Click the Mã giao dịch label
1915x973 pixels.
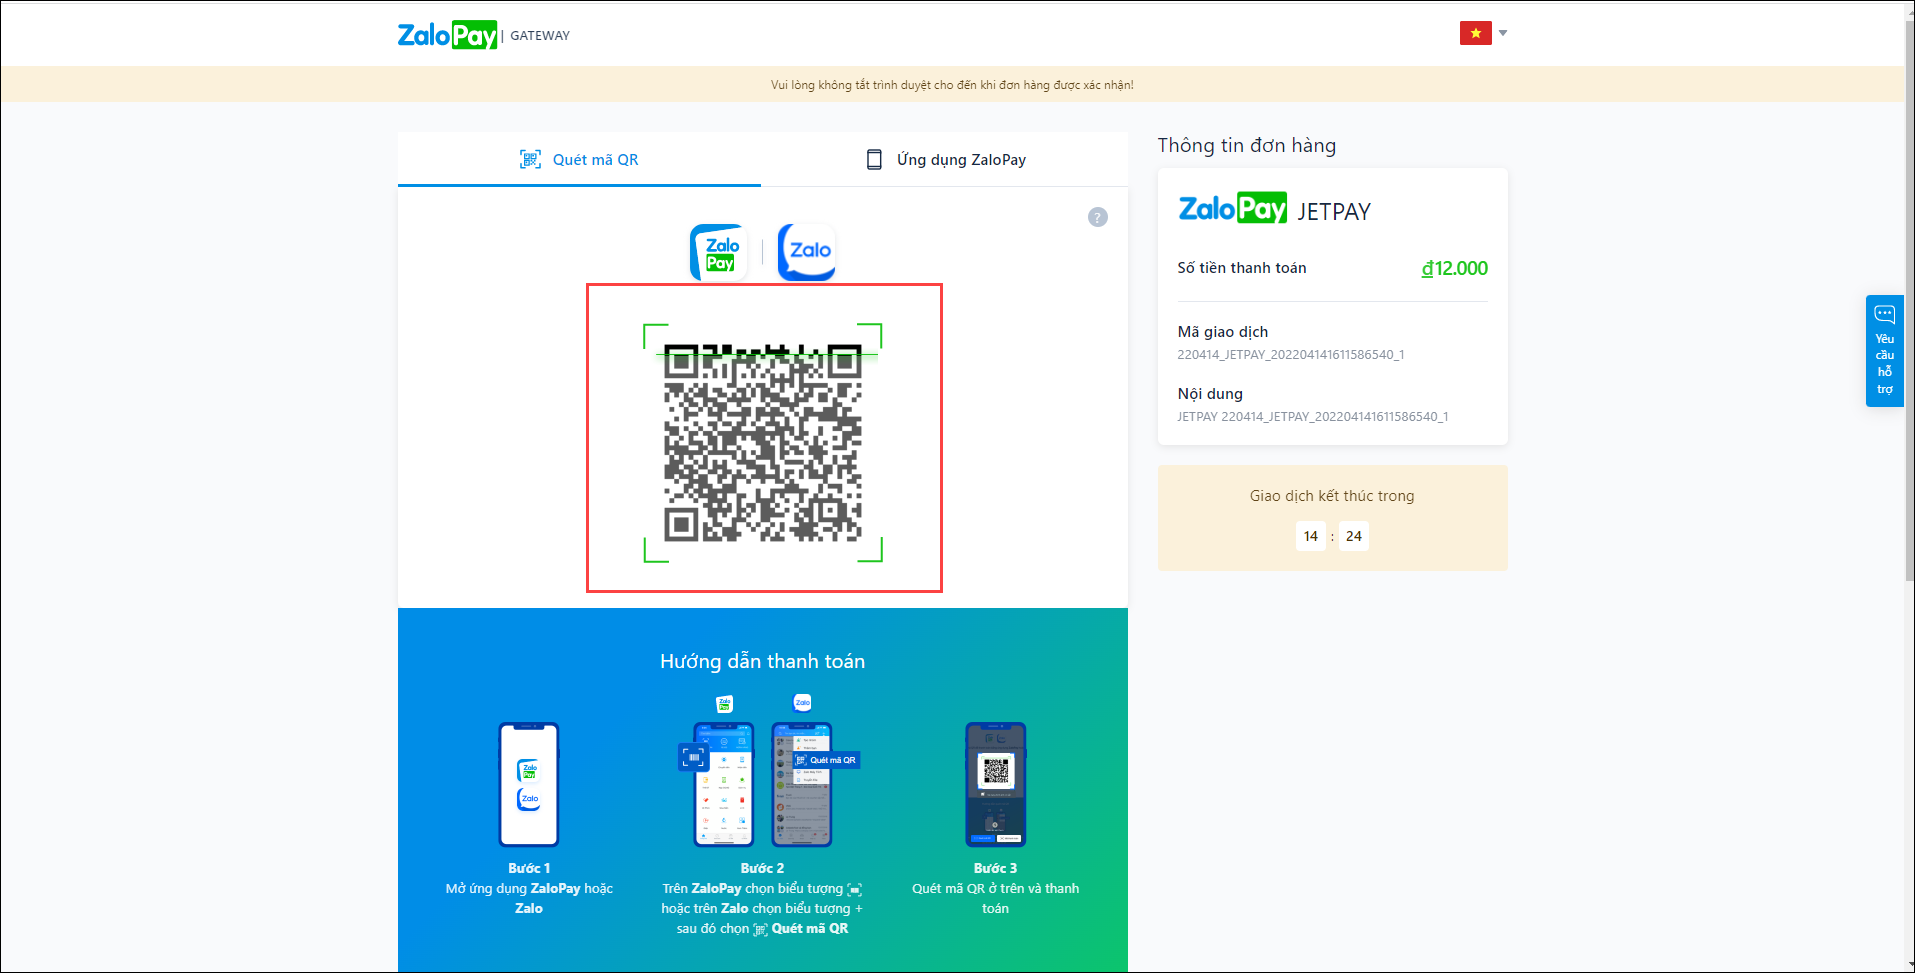1223,332
